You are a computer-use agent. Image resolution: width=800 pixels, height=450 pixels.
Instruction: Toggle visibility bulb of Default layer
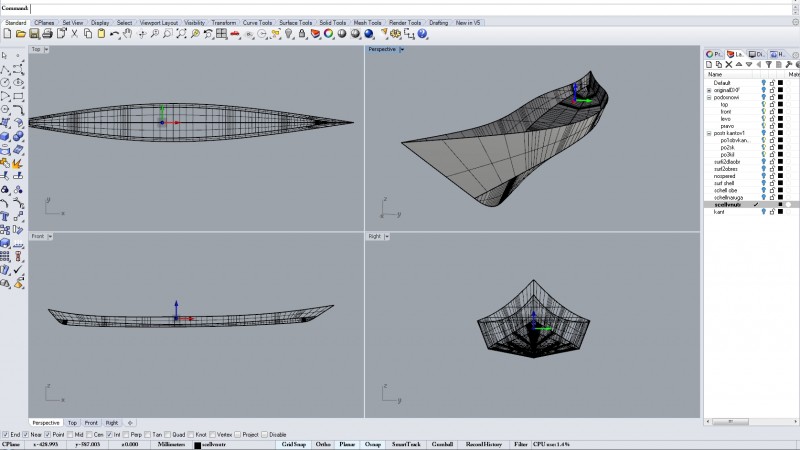pyautogui.click(x=762, y=83)
